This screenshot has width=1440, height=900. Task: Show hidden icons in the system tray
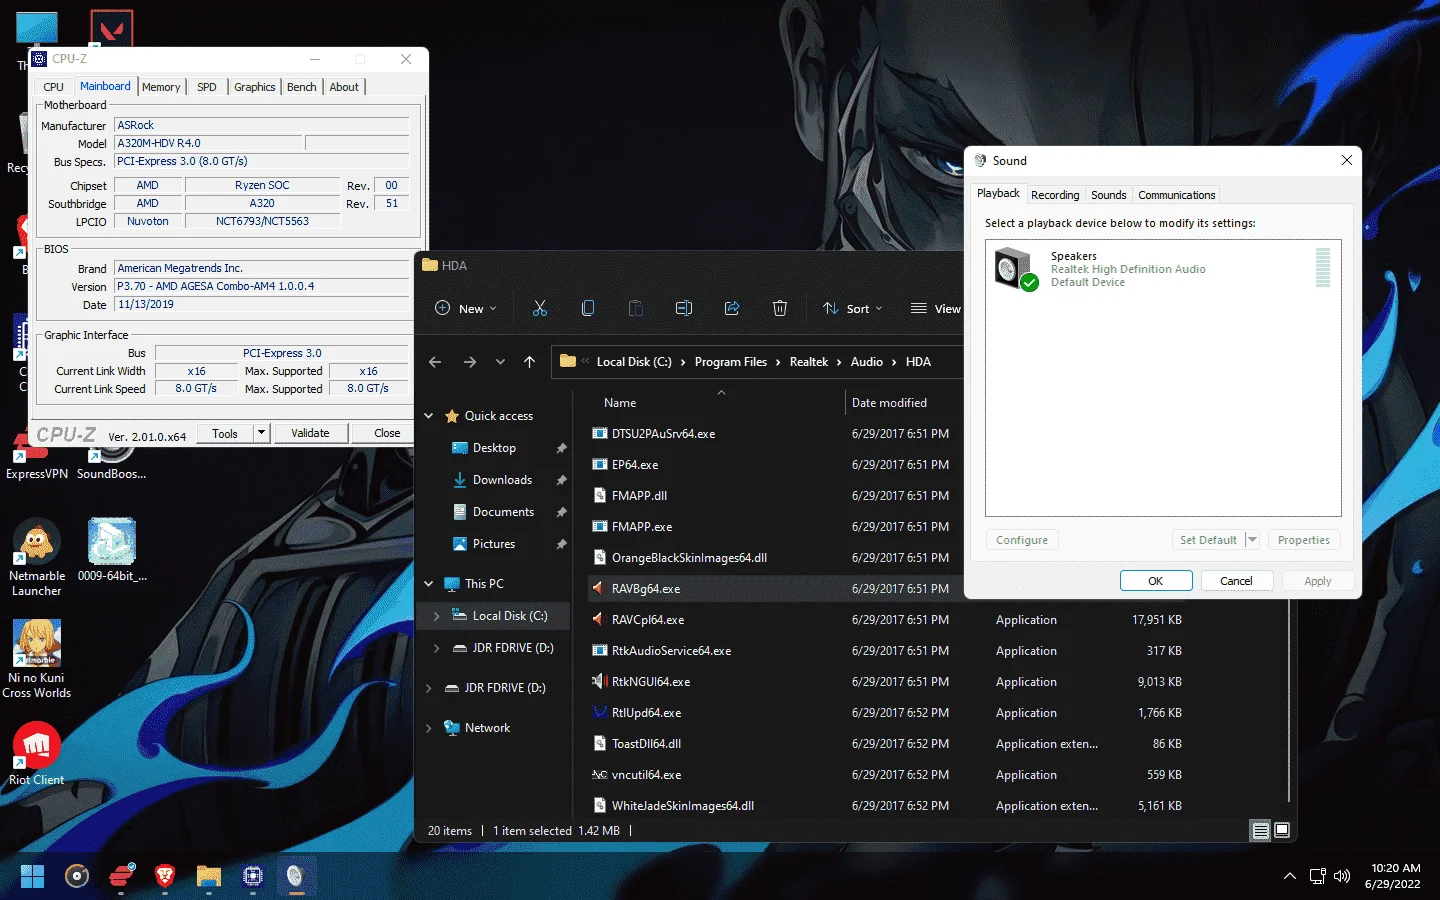click(1290, 876)
